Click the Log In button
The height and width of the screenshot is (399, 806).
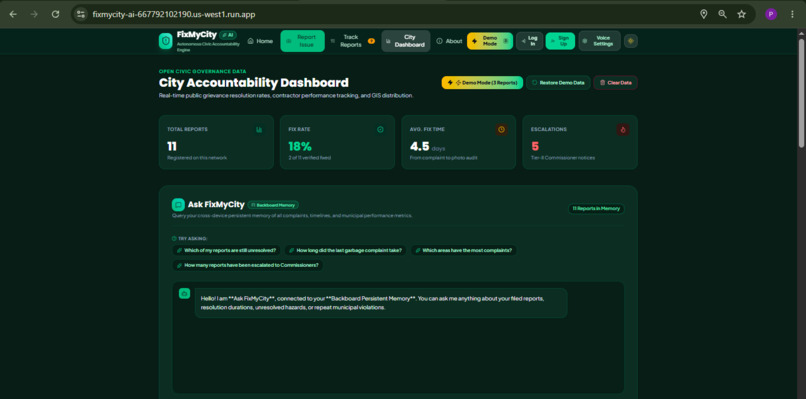point(529,41)
